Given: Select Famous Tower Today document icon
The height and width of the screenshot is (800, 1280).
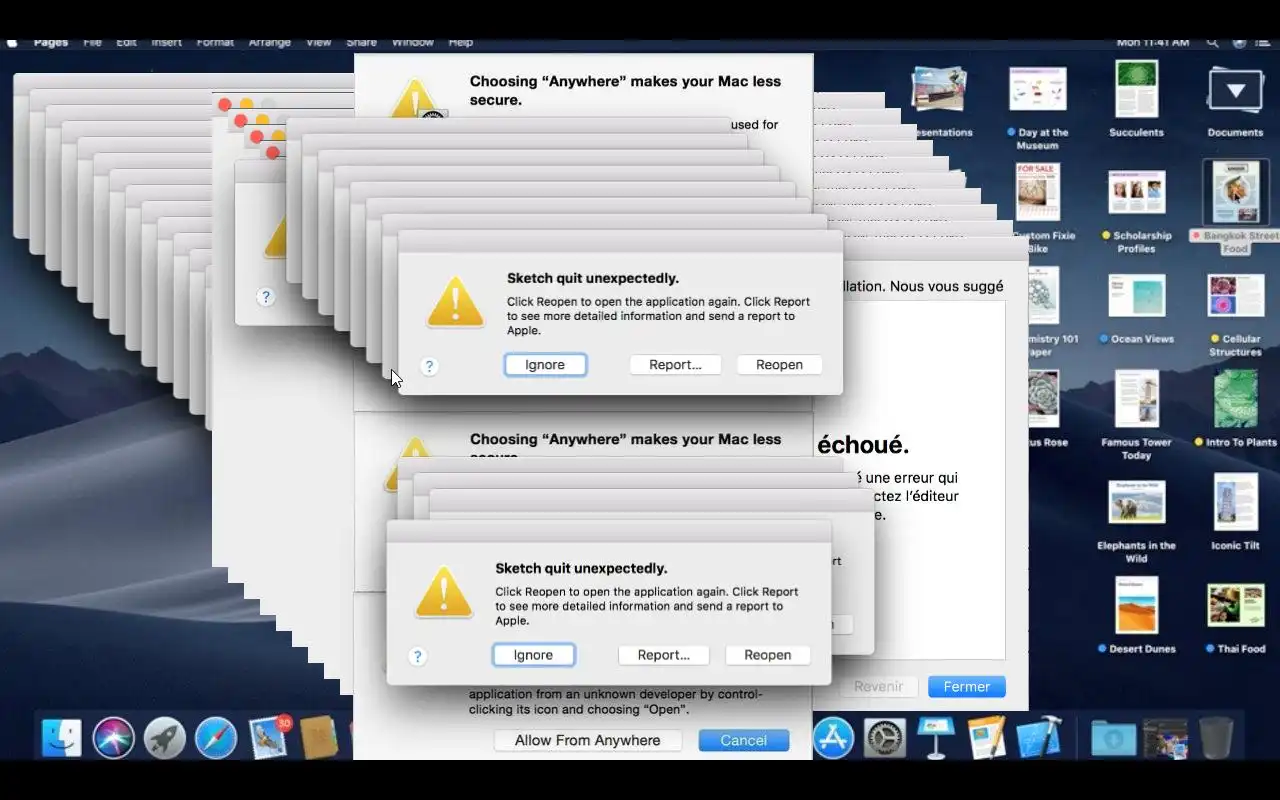Looking at the screenshot, I should coord(1136,399).
